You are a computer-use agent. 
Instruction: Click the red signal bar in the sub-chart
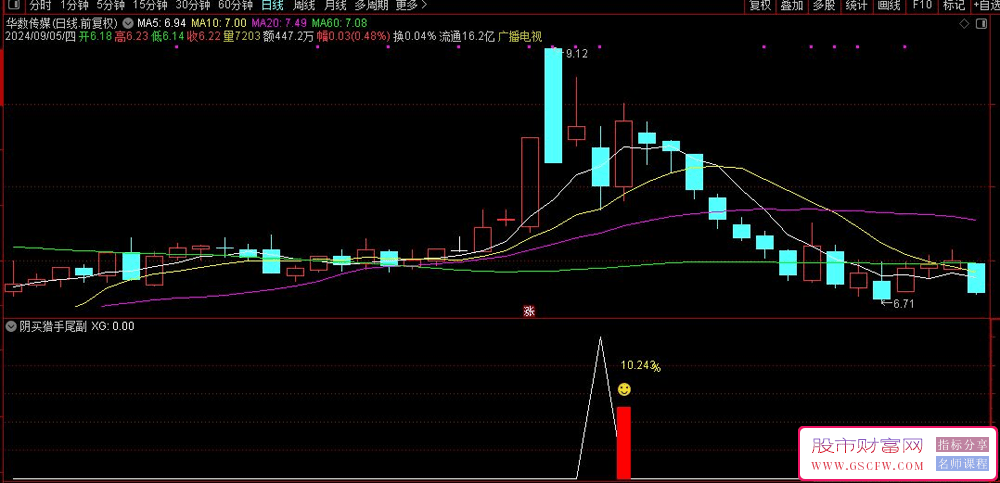(624, 443)
